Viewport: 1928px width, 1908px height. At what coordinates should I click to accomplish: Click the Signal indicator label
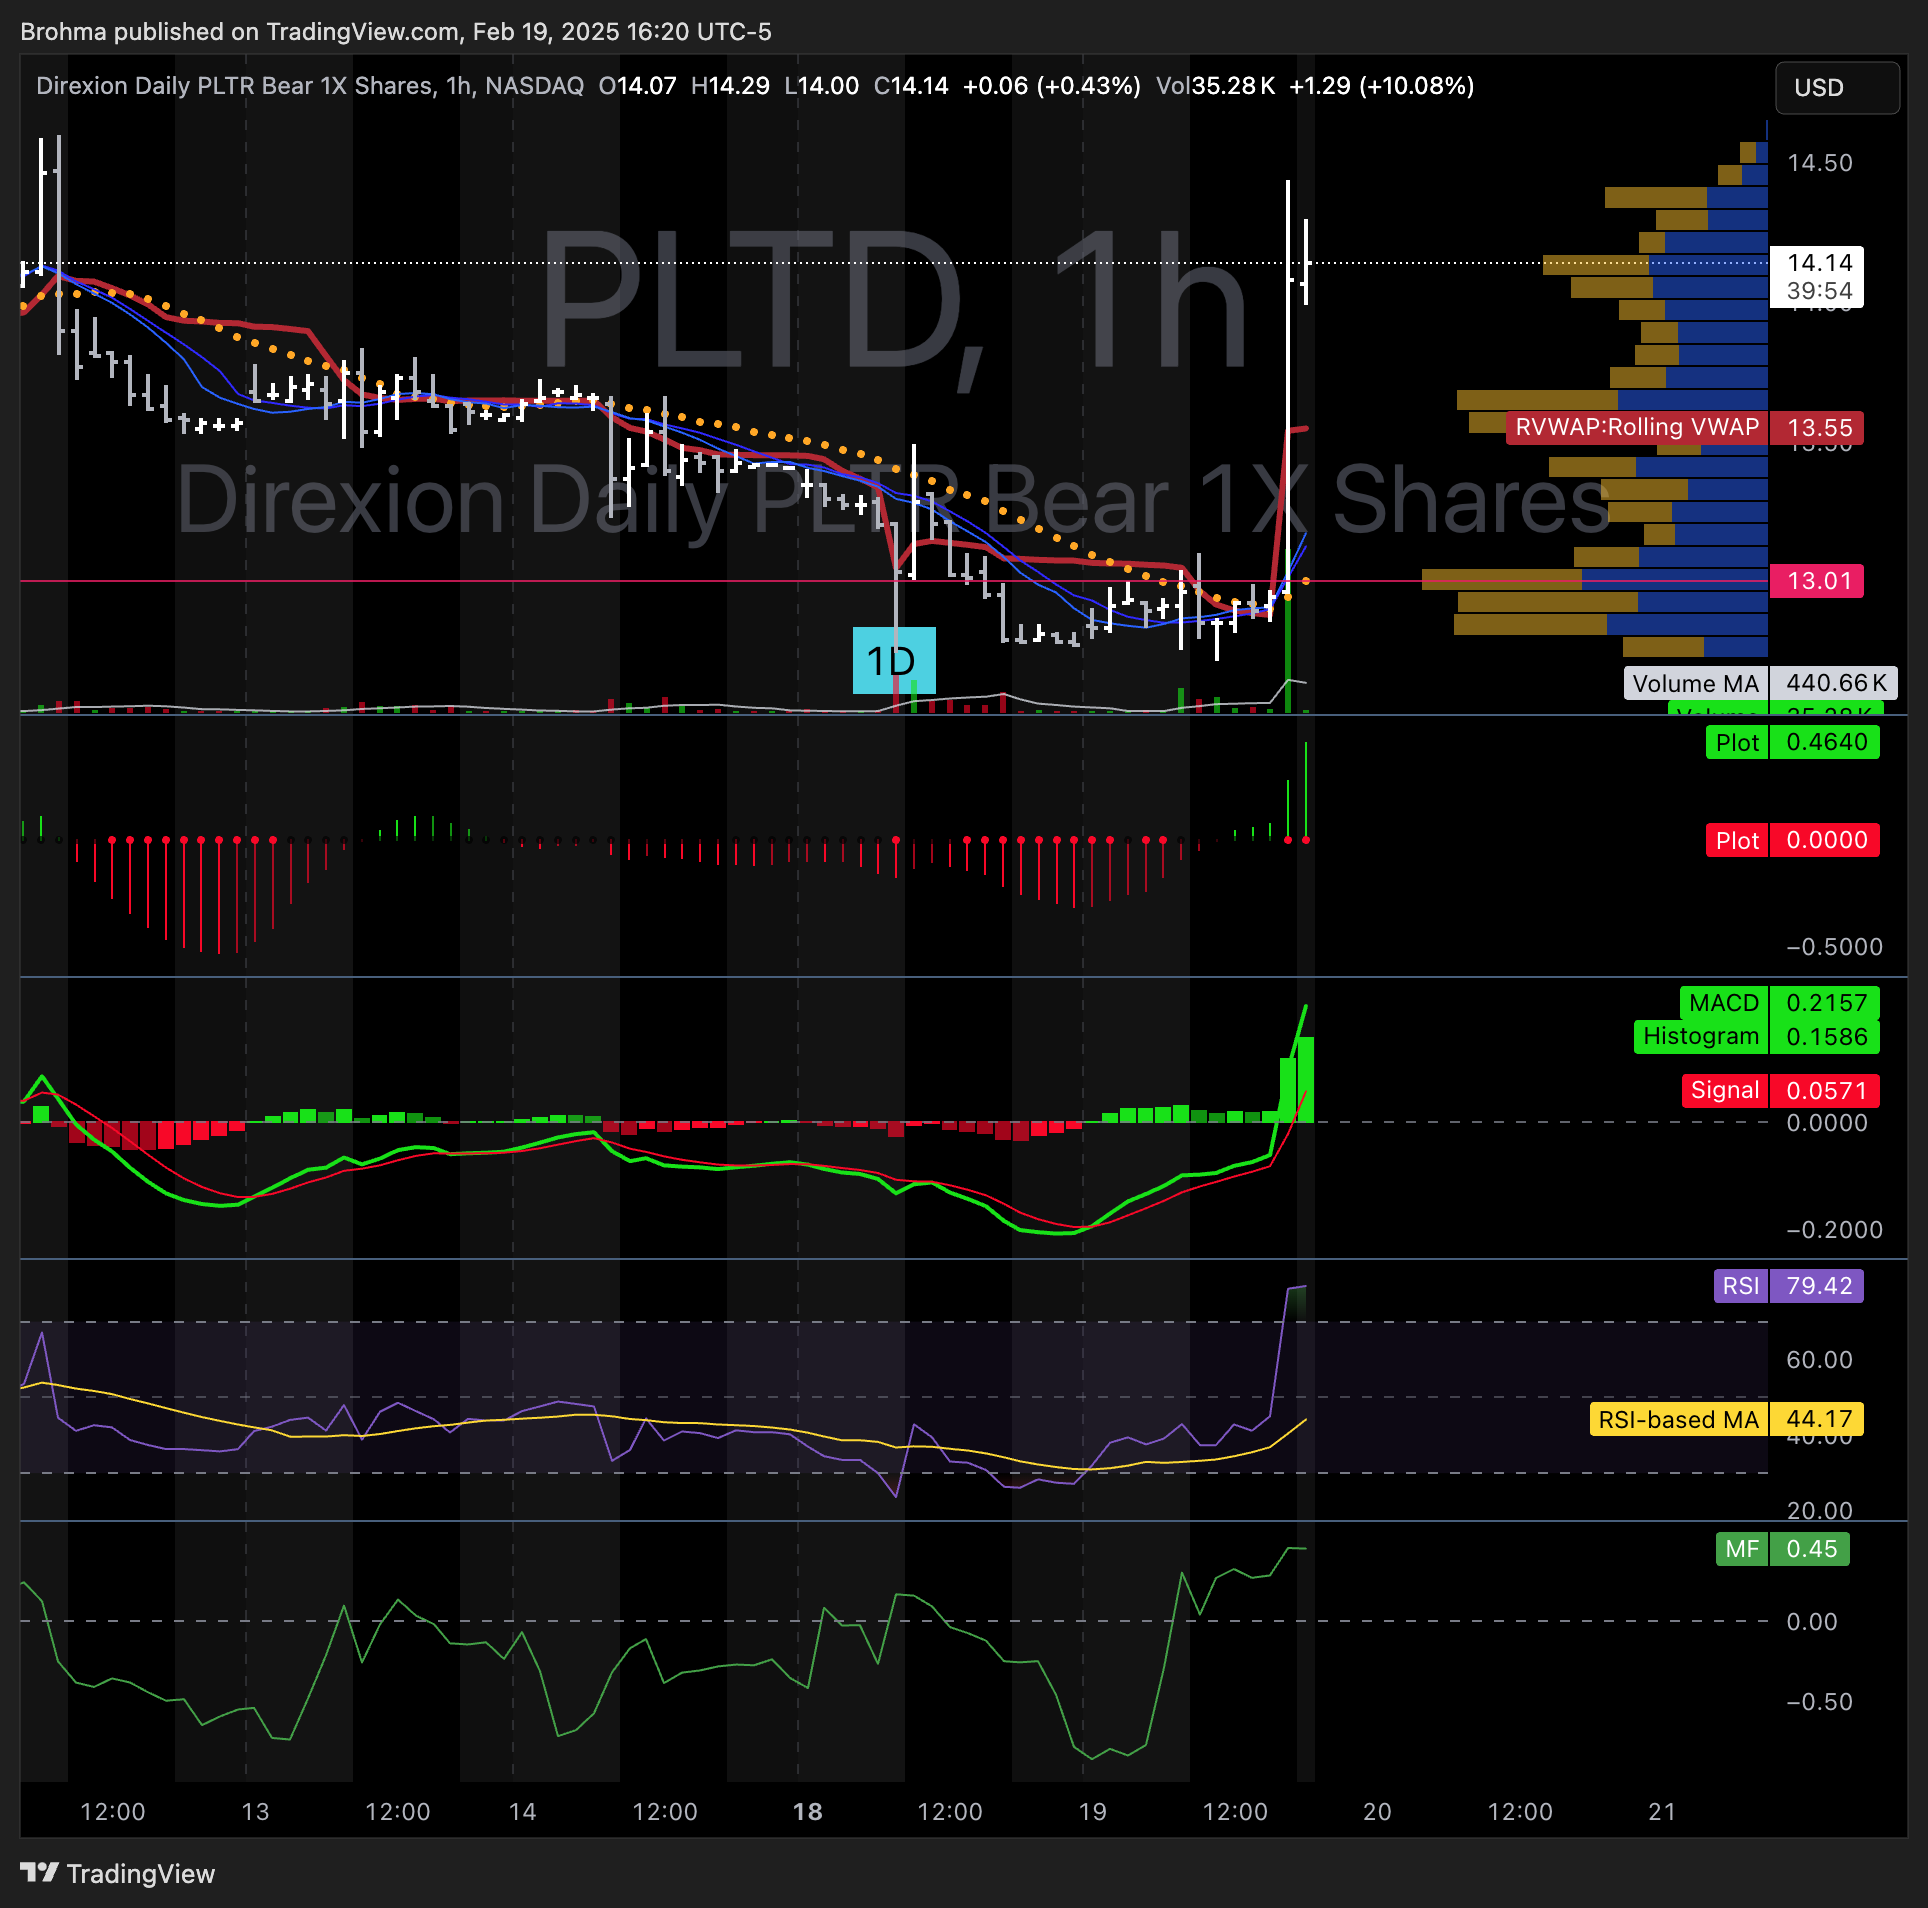[x=1725, y=1090]
